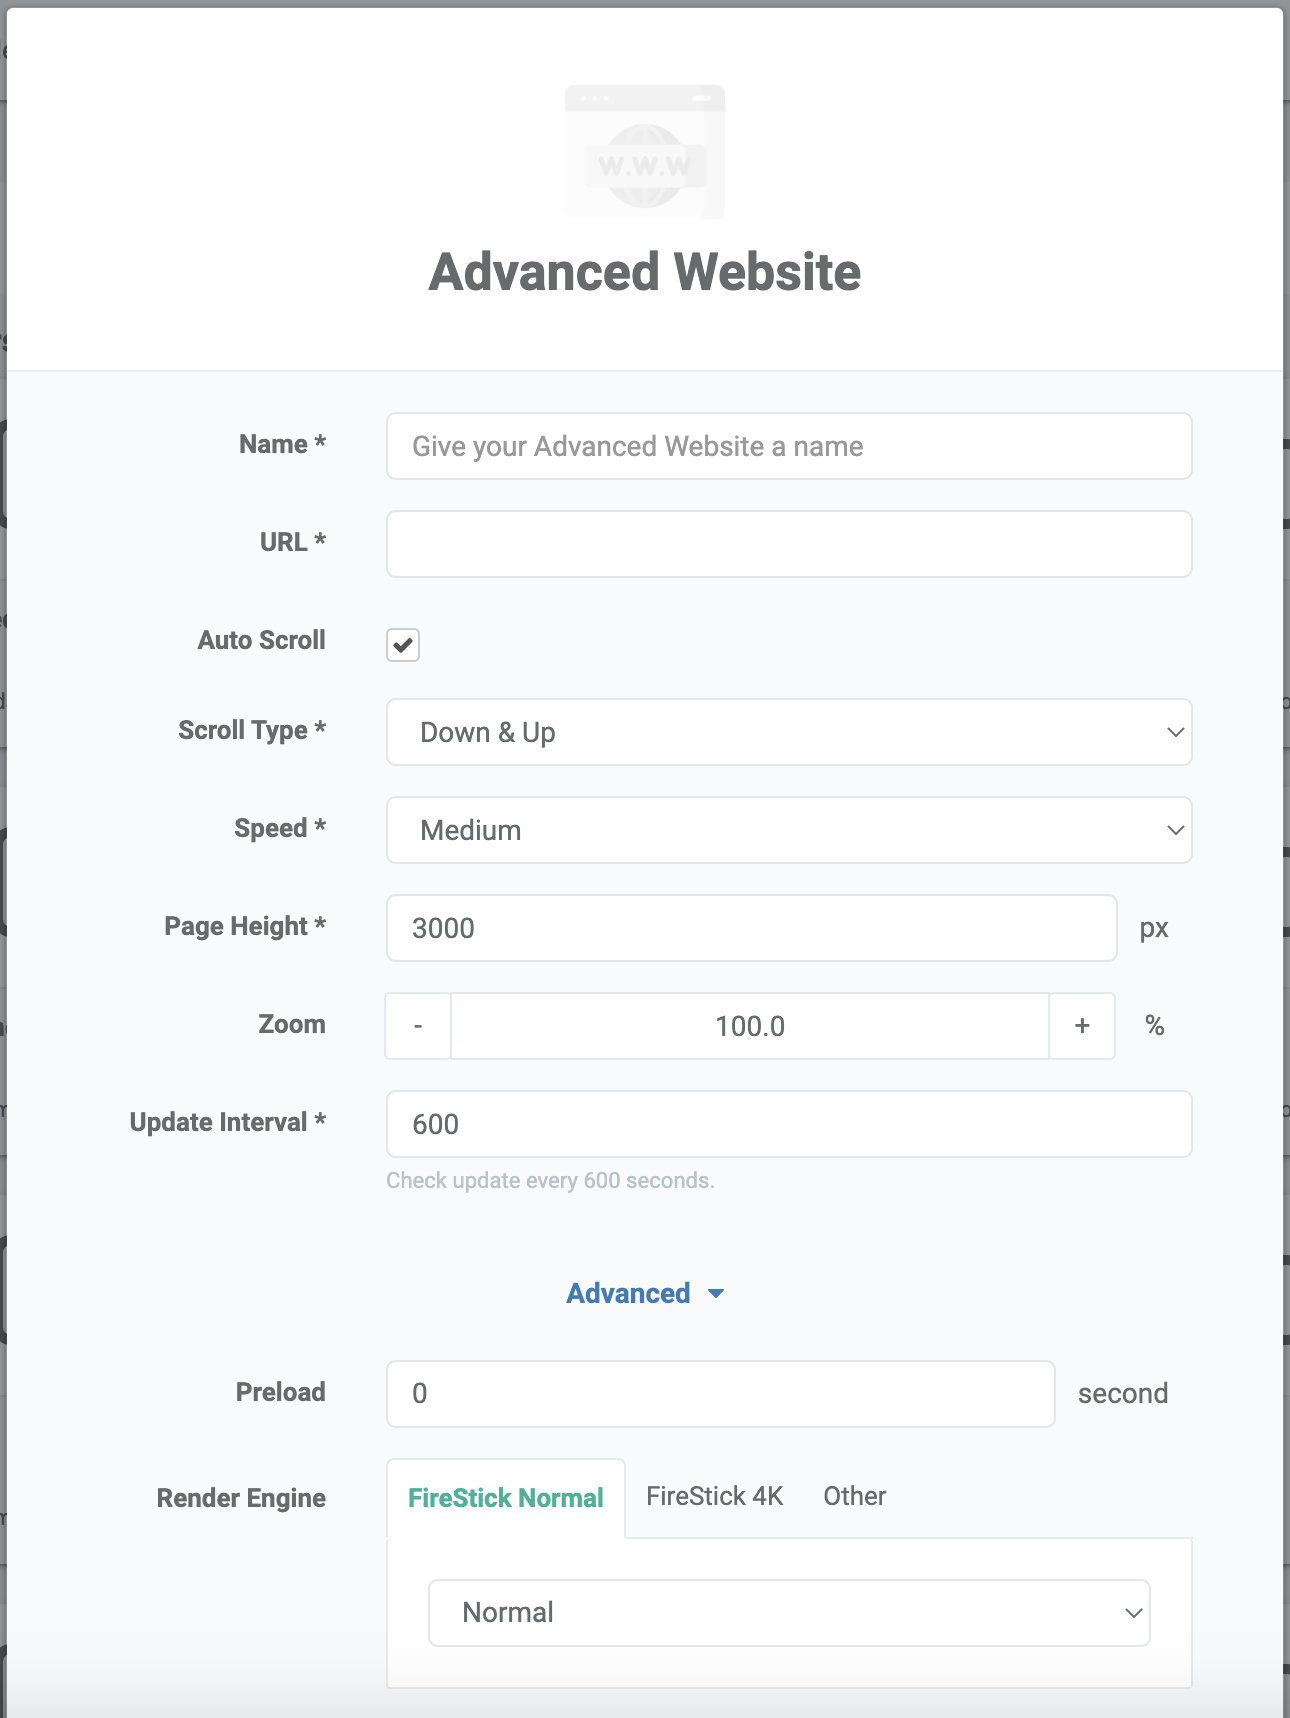Click the Zoom minus button

418,1026
